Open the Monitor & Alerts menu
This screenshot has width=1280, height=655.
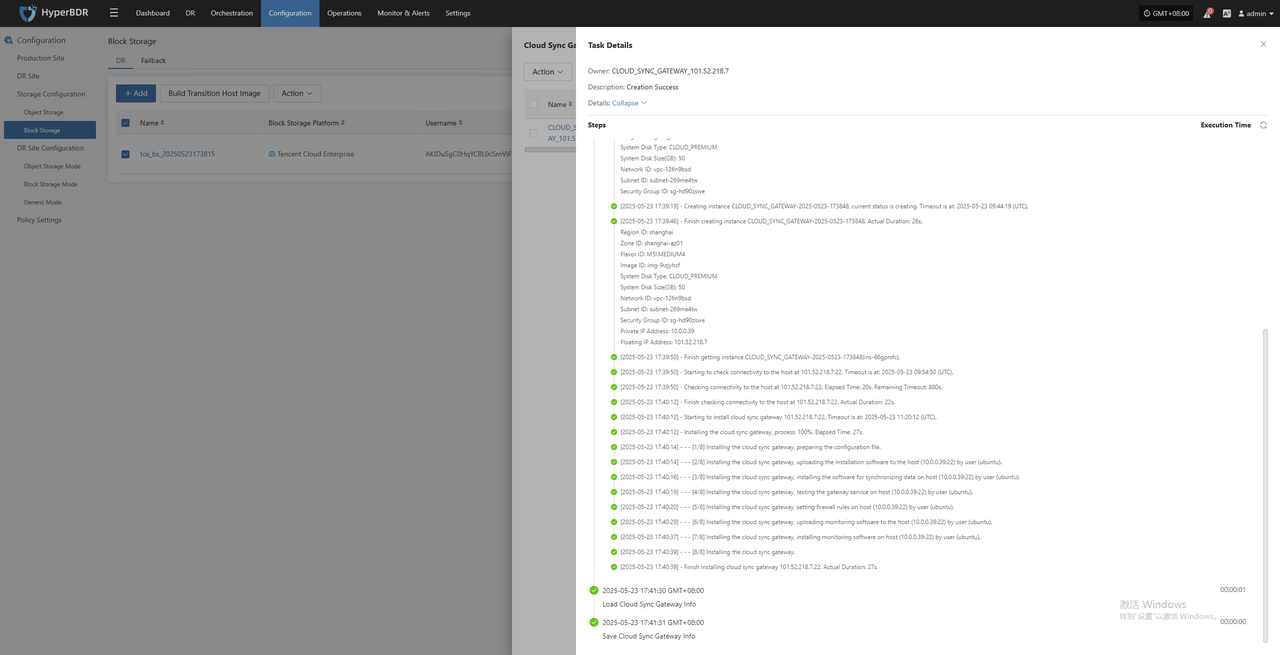click(x=403, y=13)
